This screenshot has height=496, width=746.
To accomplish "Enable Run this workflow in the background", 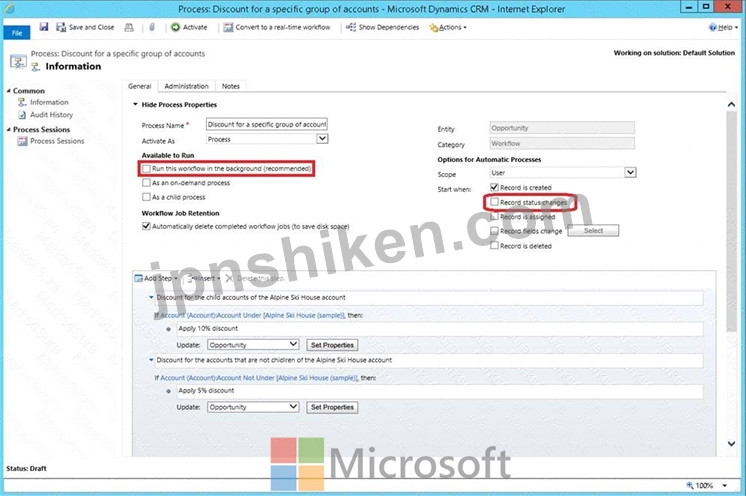I will click(146, 168).
